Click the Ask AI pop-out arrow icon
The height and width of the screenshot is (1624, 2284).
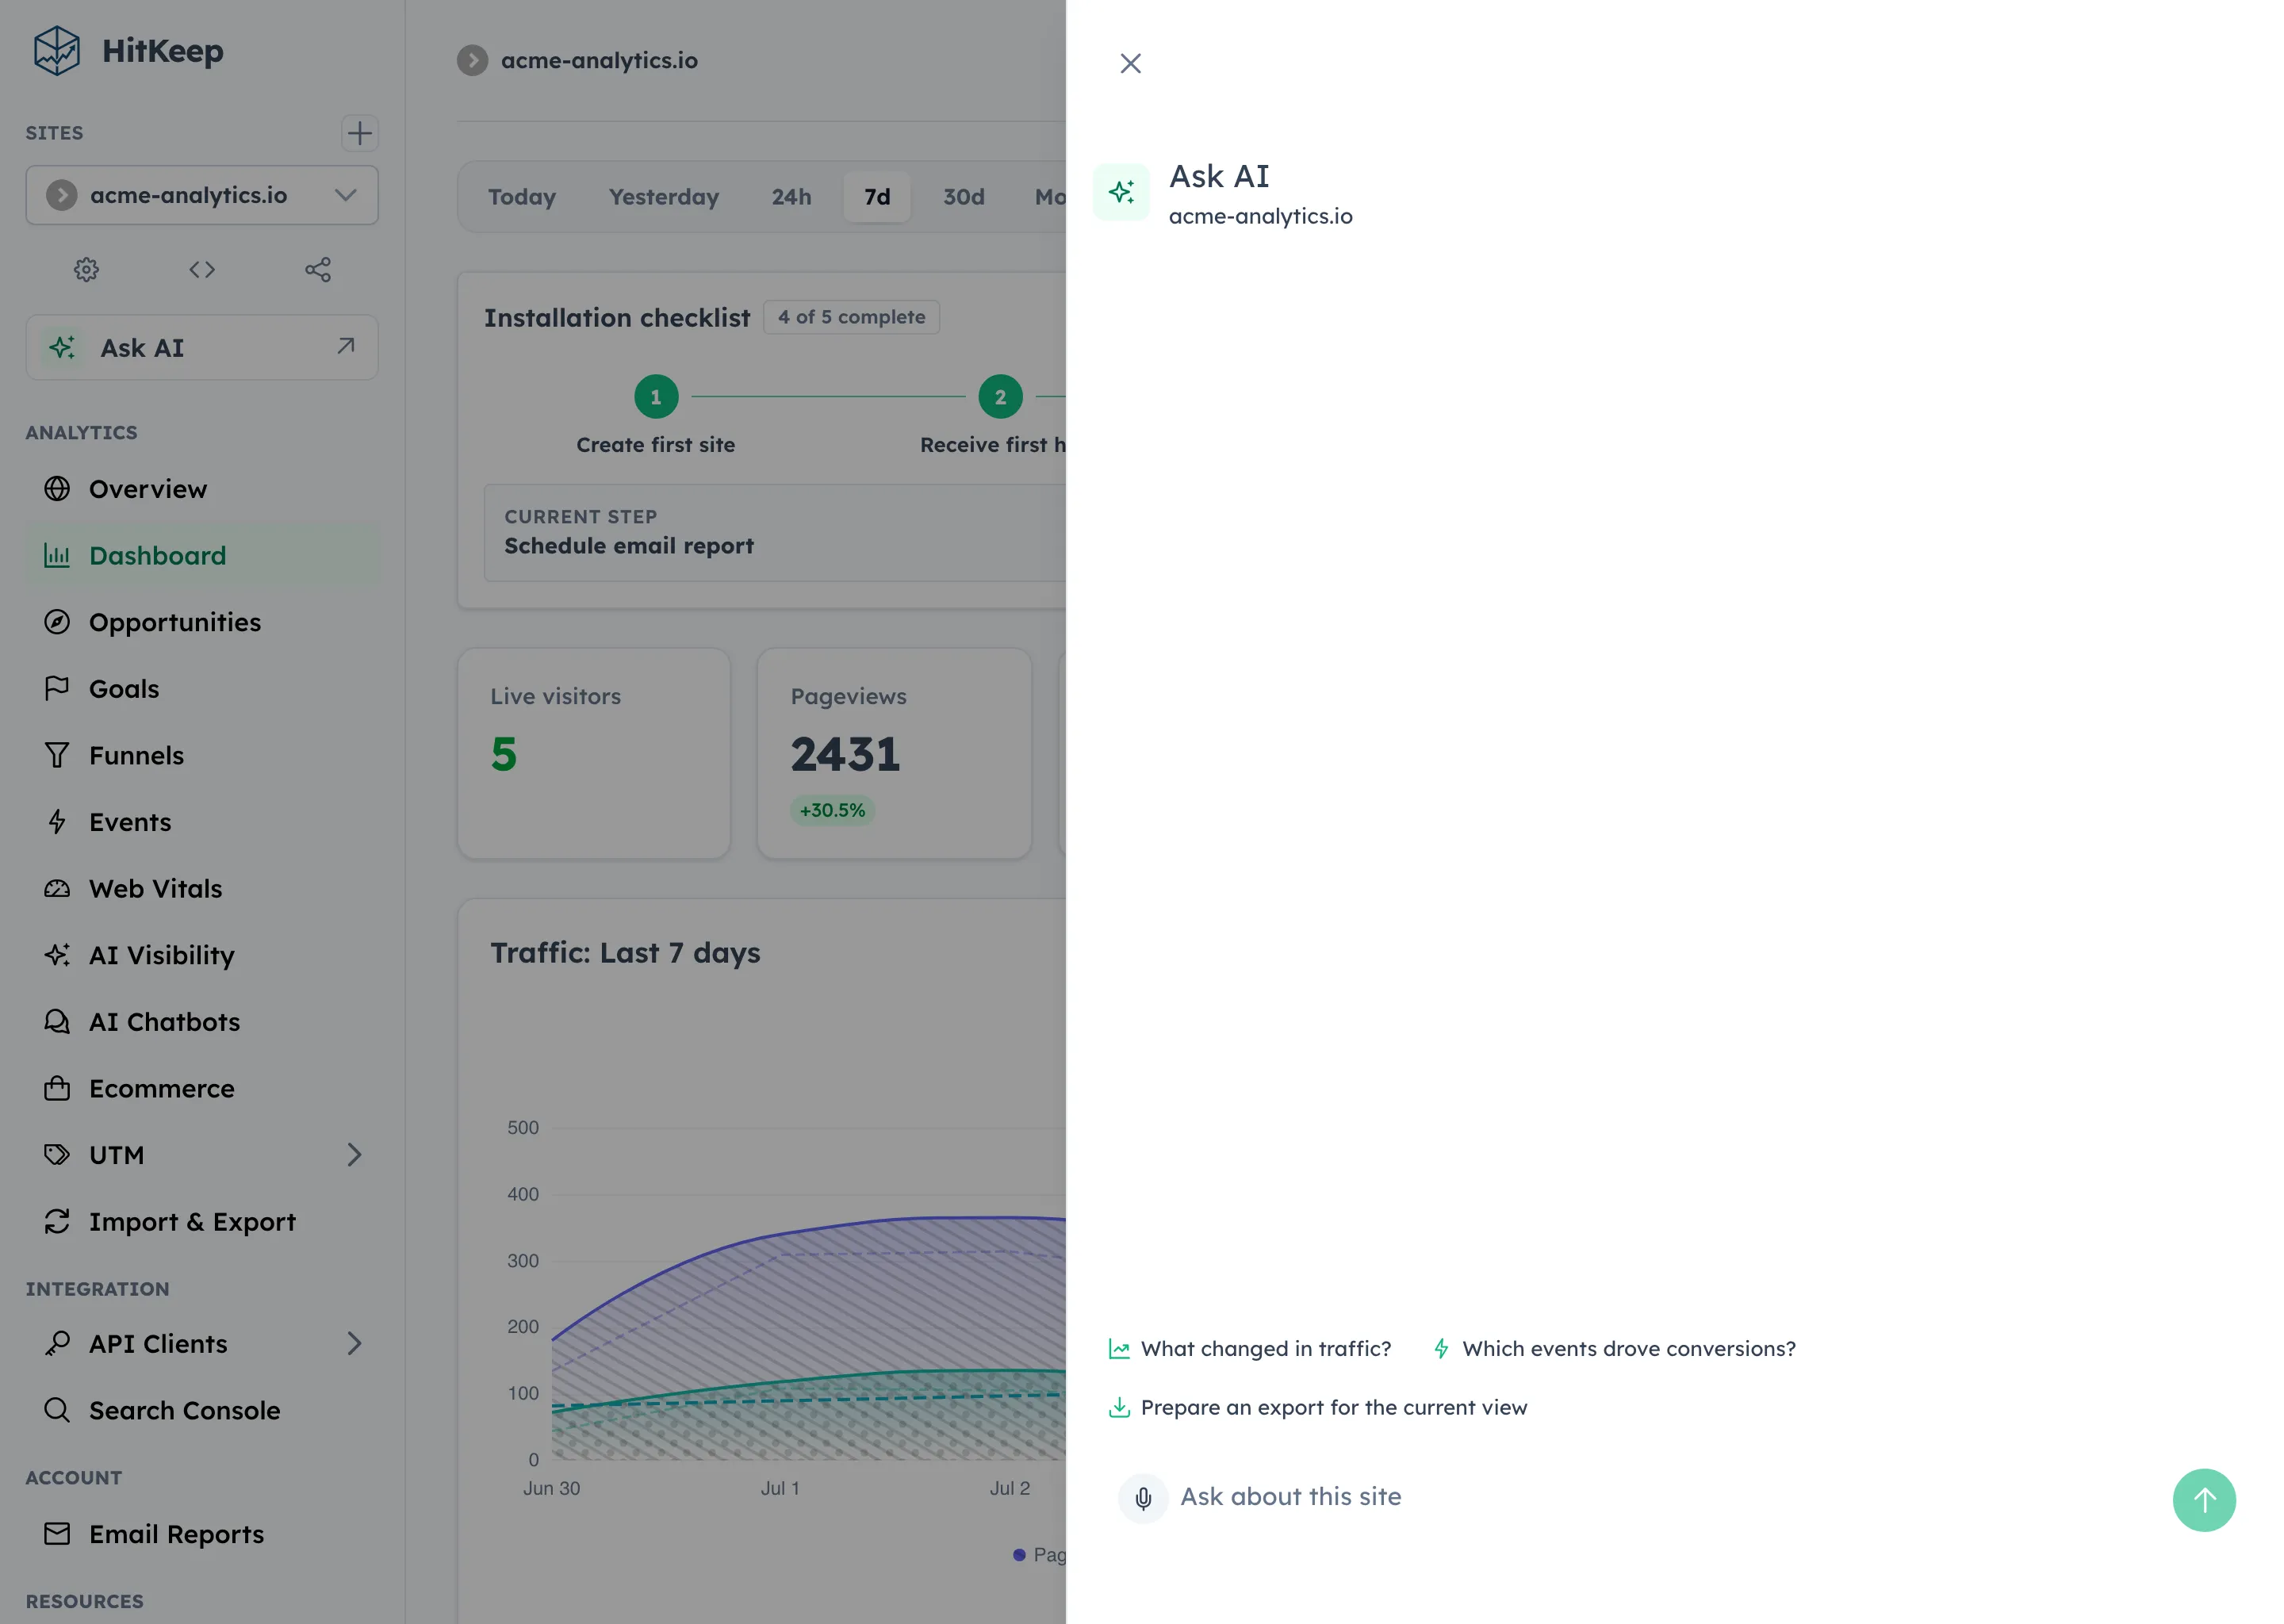(x=346, y=346)
